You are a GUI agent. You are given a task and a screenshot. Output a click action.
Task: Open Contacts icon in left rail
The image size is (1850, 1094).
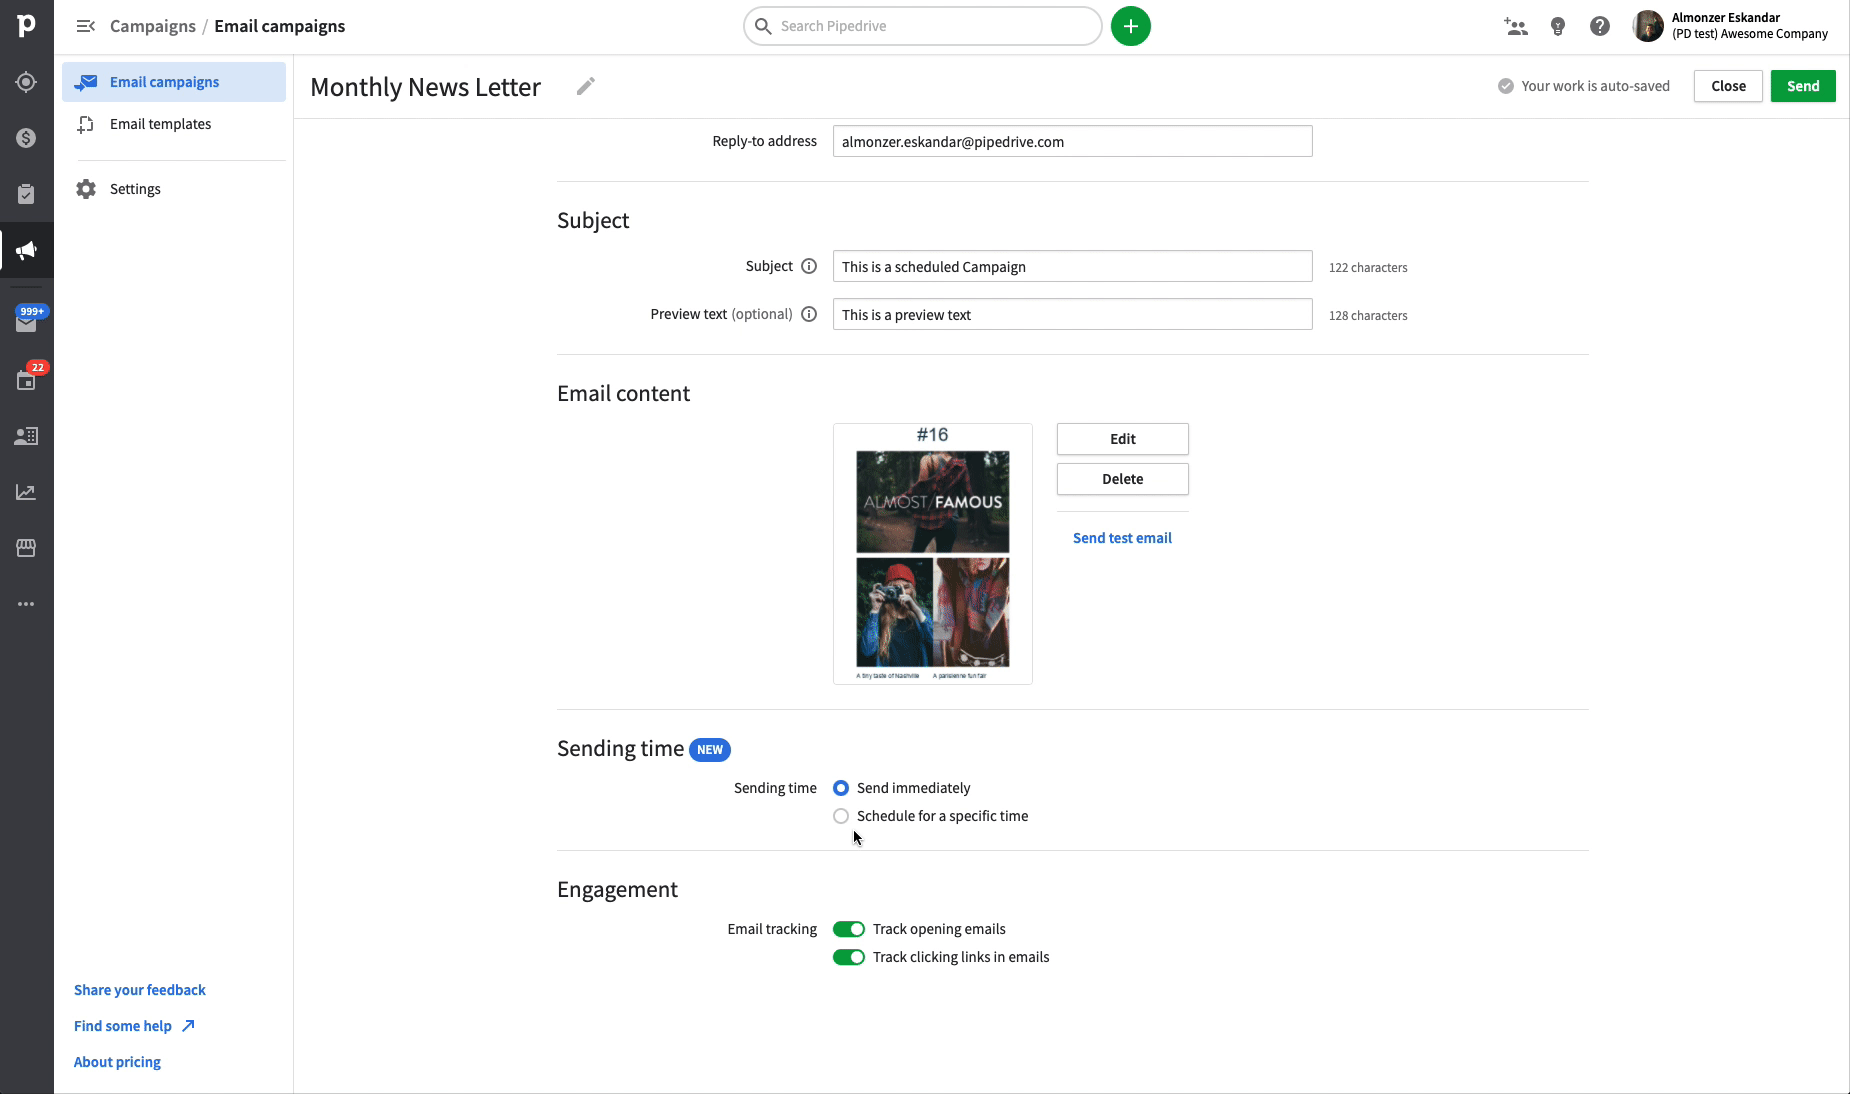tap(26, 436)
